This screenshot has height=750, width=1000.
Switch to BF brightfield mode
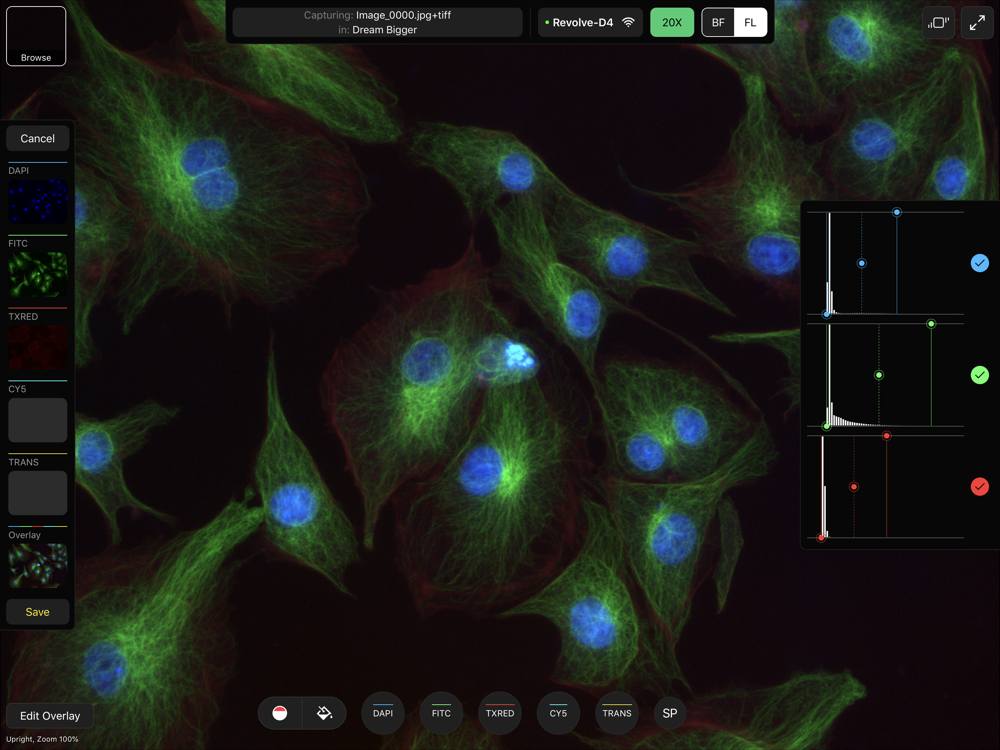(718, 22)
